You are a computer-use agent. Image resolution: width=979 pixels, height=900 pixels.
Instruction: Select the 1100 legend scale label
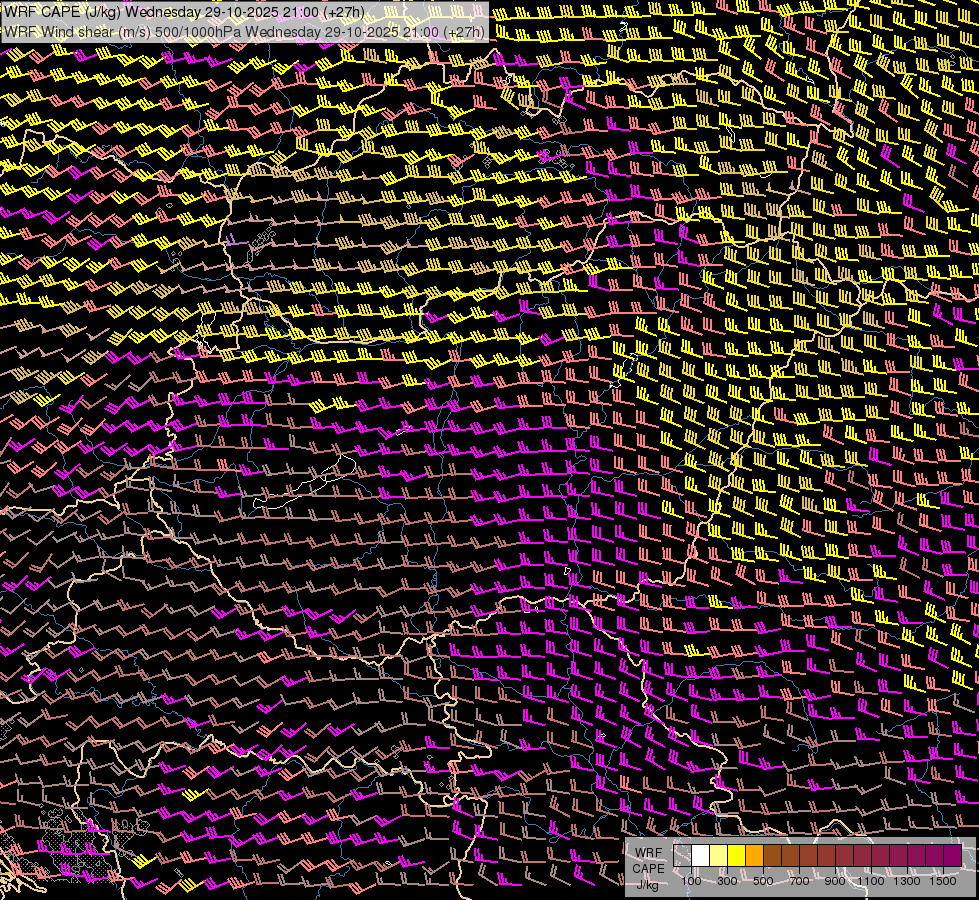pyautogui.click(x=873, y=881)
